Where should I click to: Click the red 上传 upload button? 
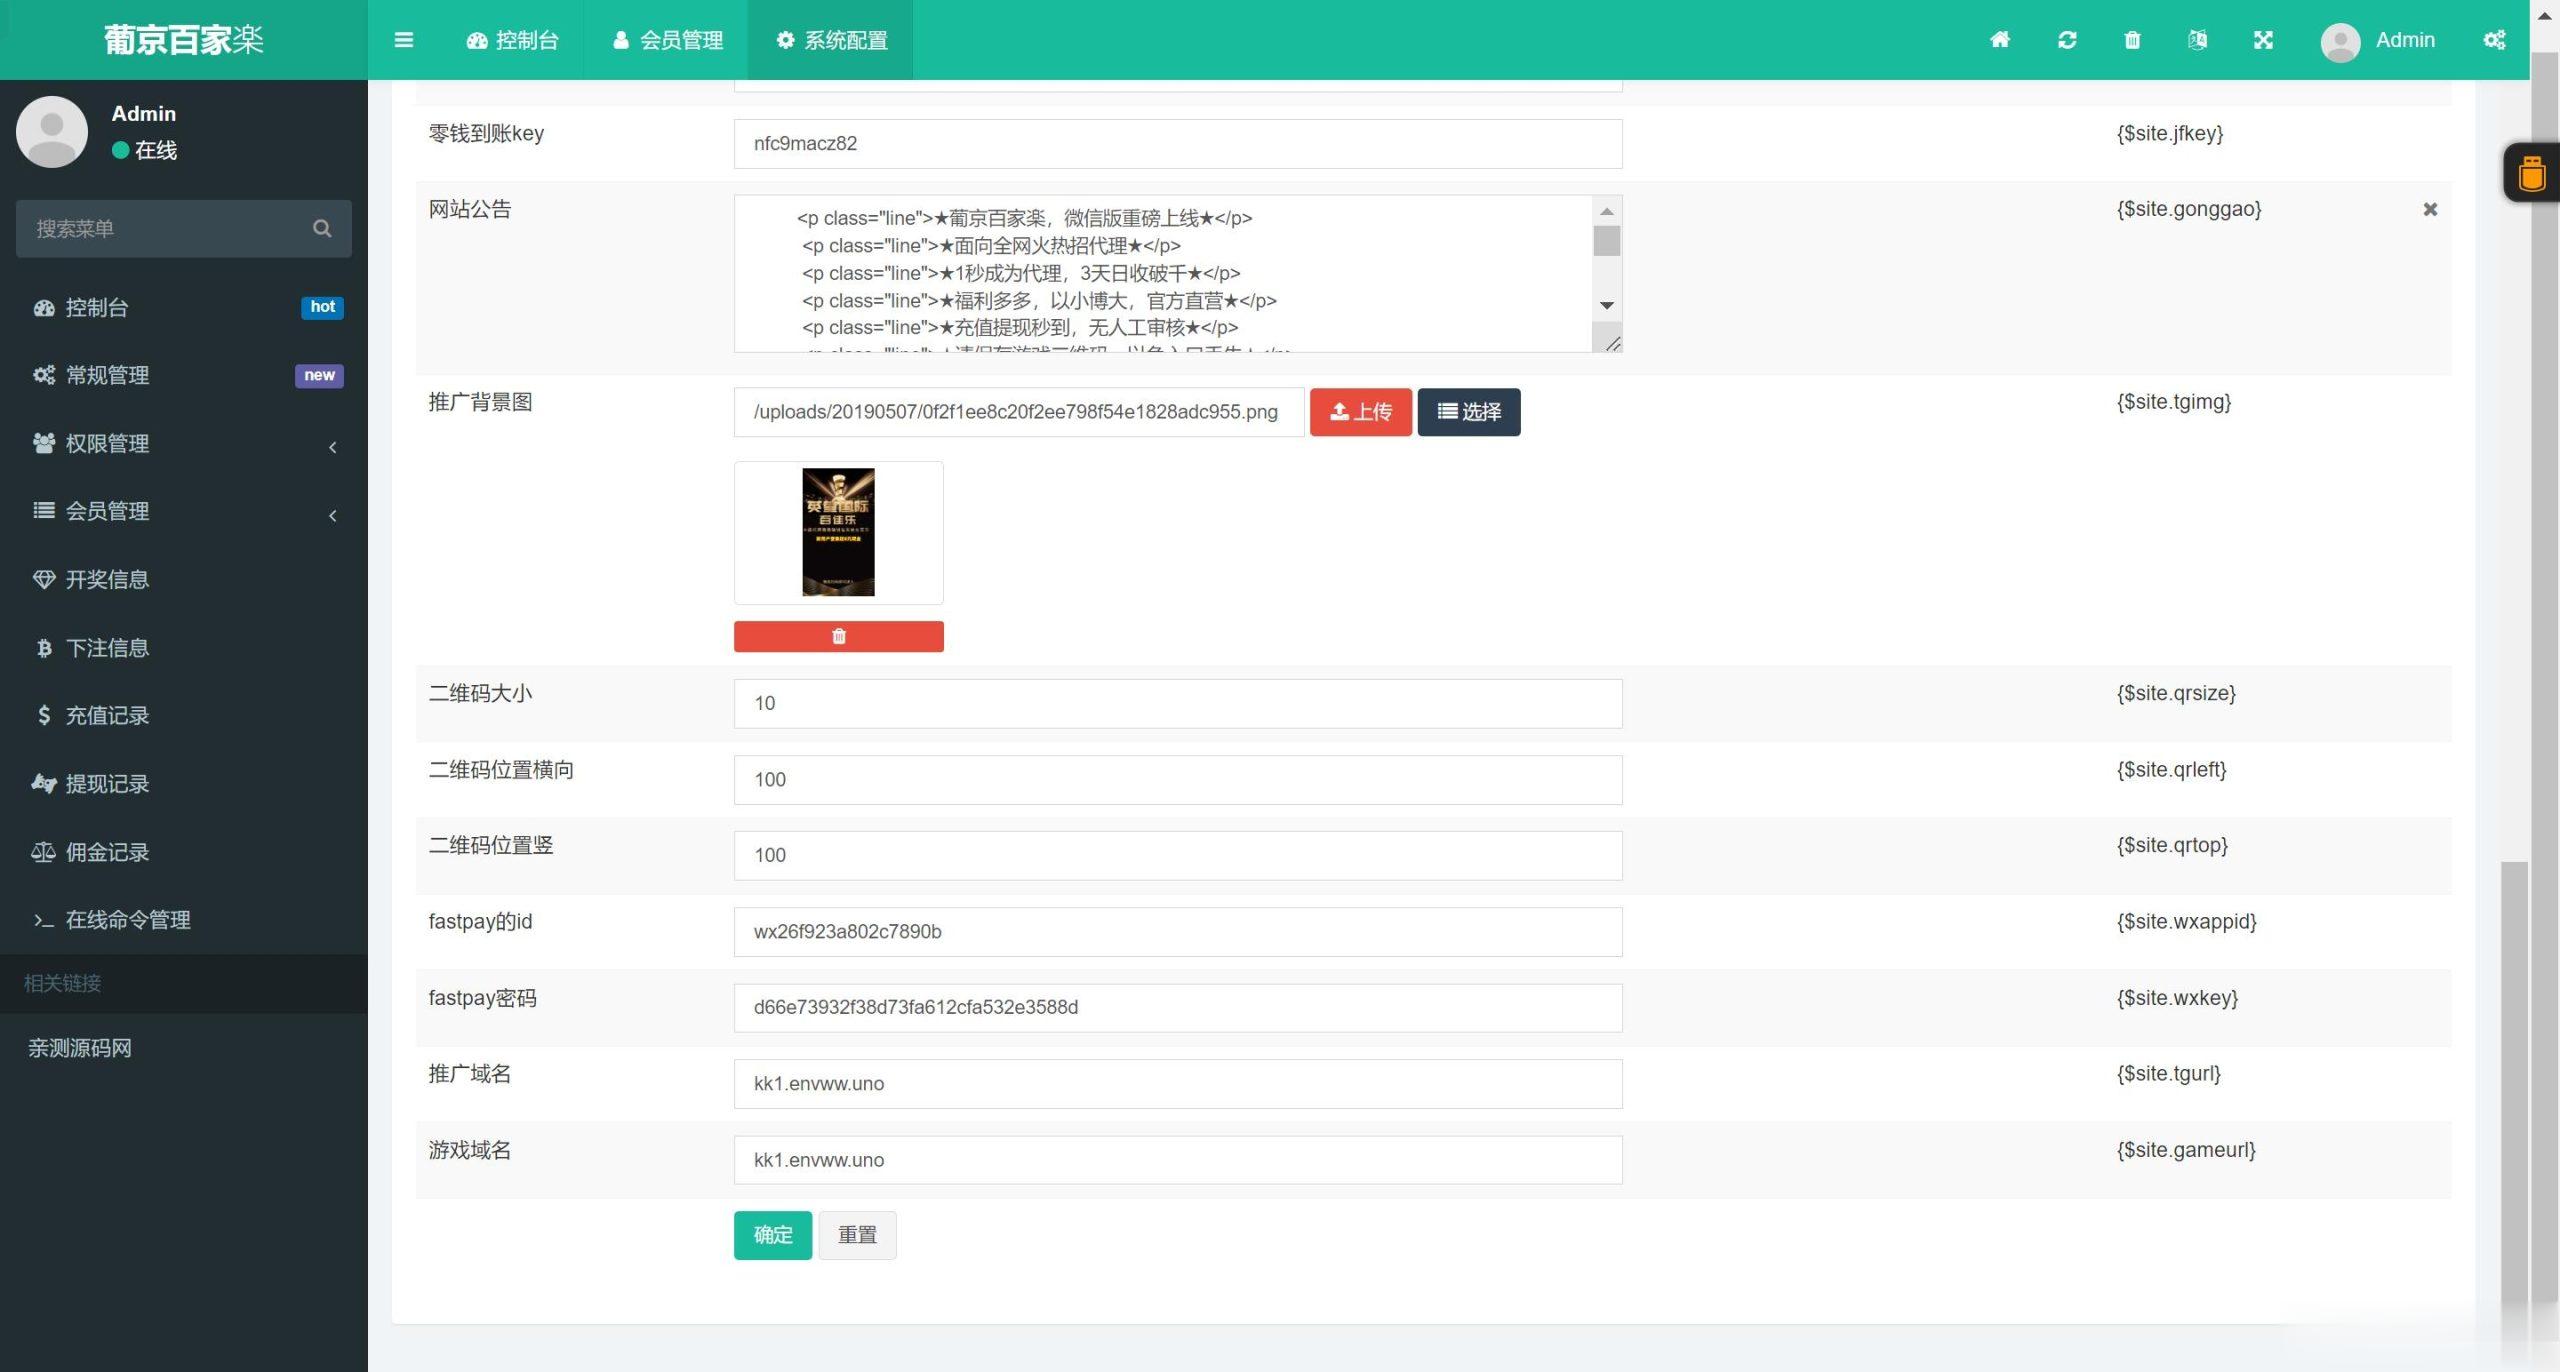point(1360,412)
